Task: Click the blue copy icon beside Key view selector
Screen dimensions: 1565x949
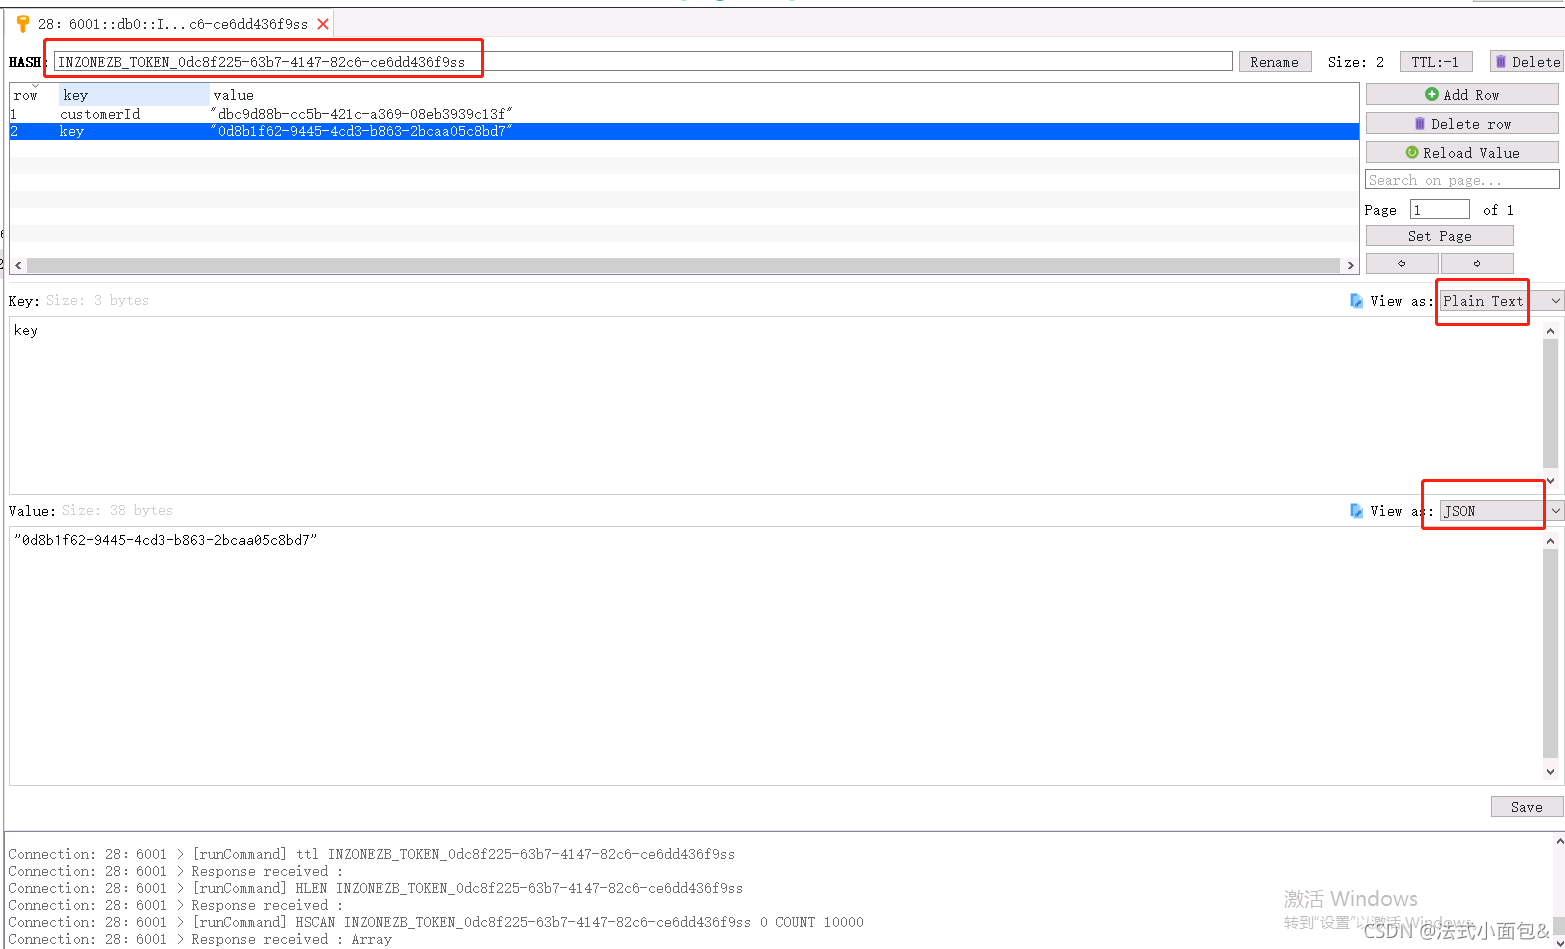Action: (x=1356, y=300)
